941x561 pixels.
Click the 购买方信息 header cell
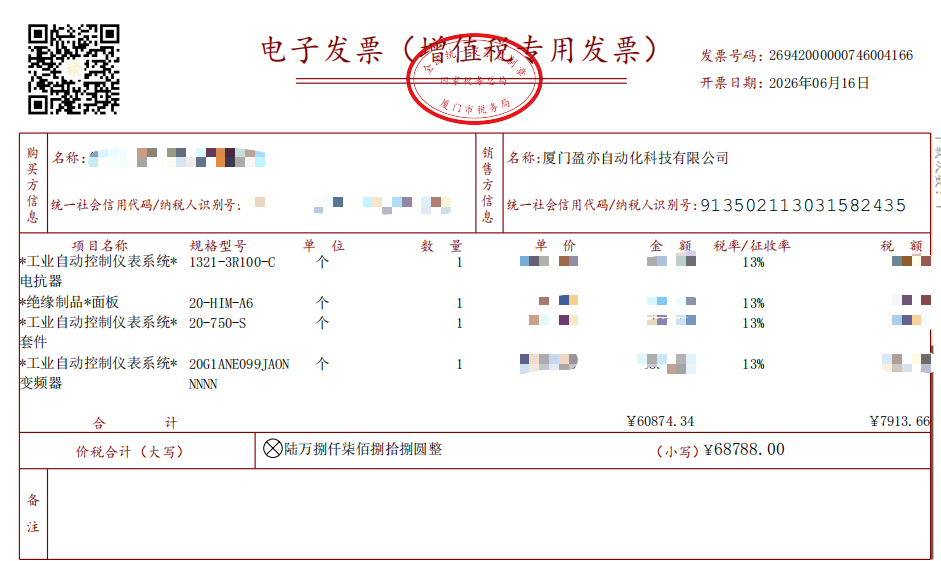(x=33, y=184)
